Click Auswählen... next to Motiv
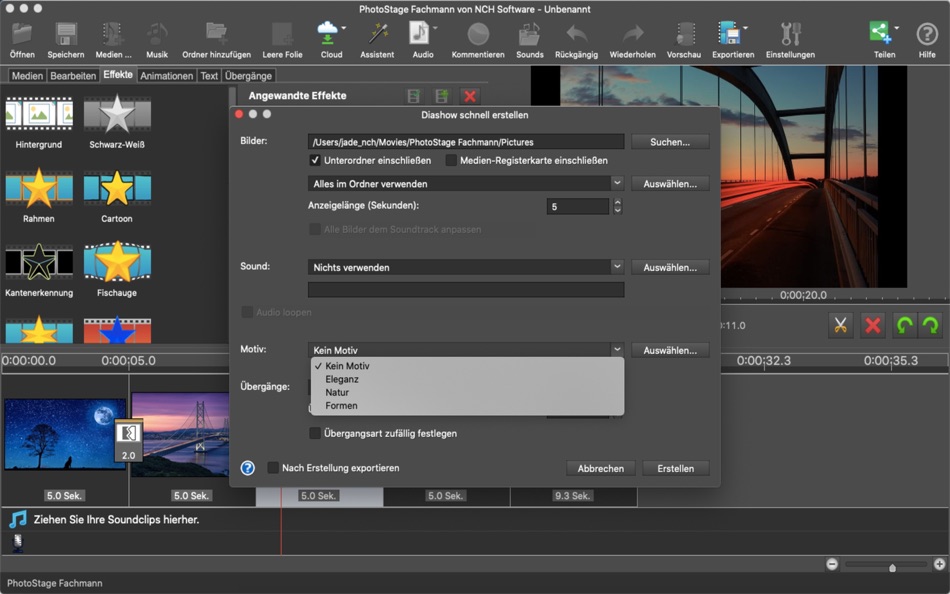 click(x=670, y=350)
